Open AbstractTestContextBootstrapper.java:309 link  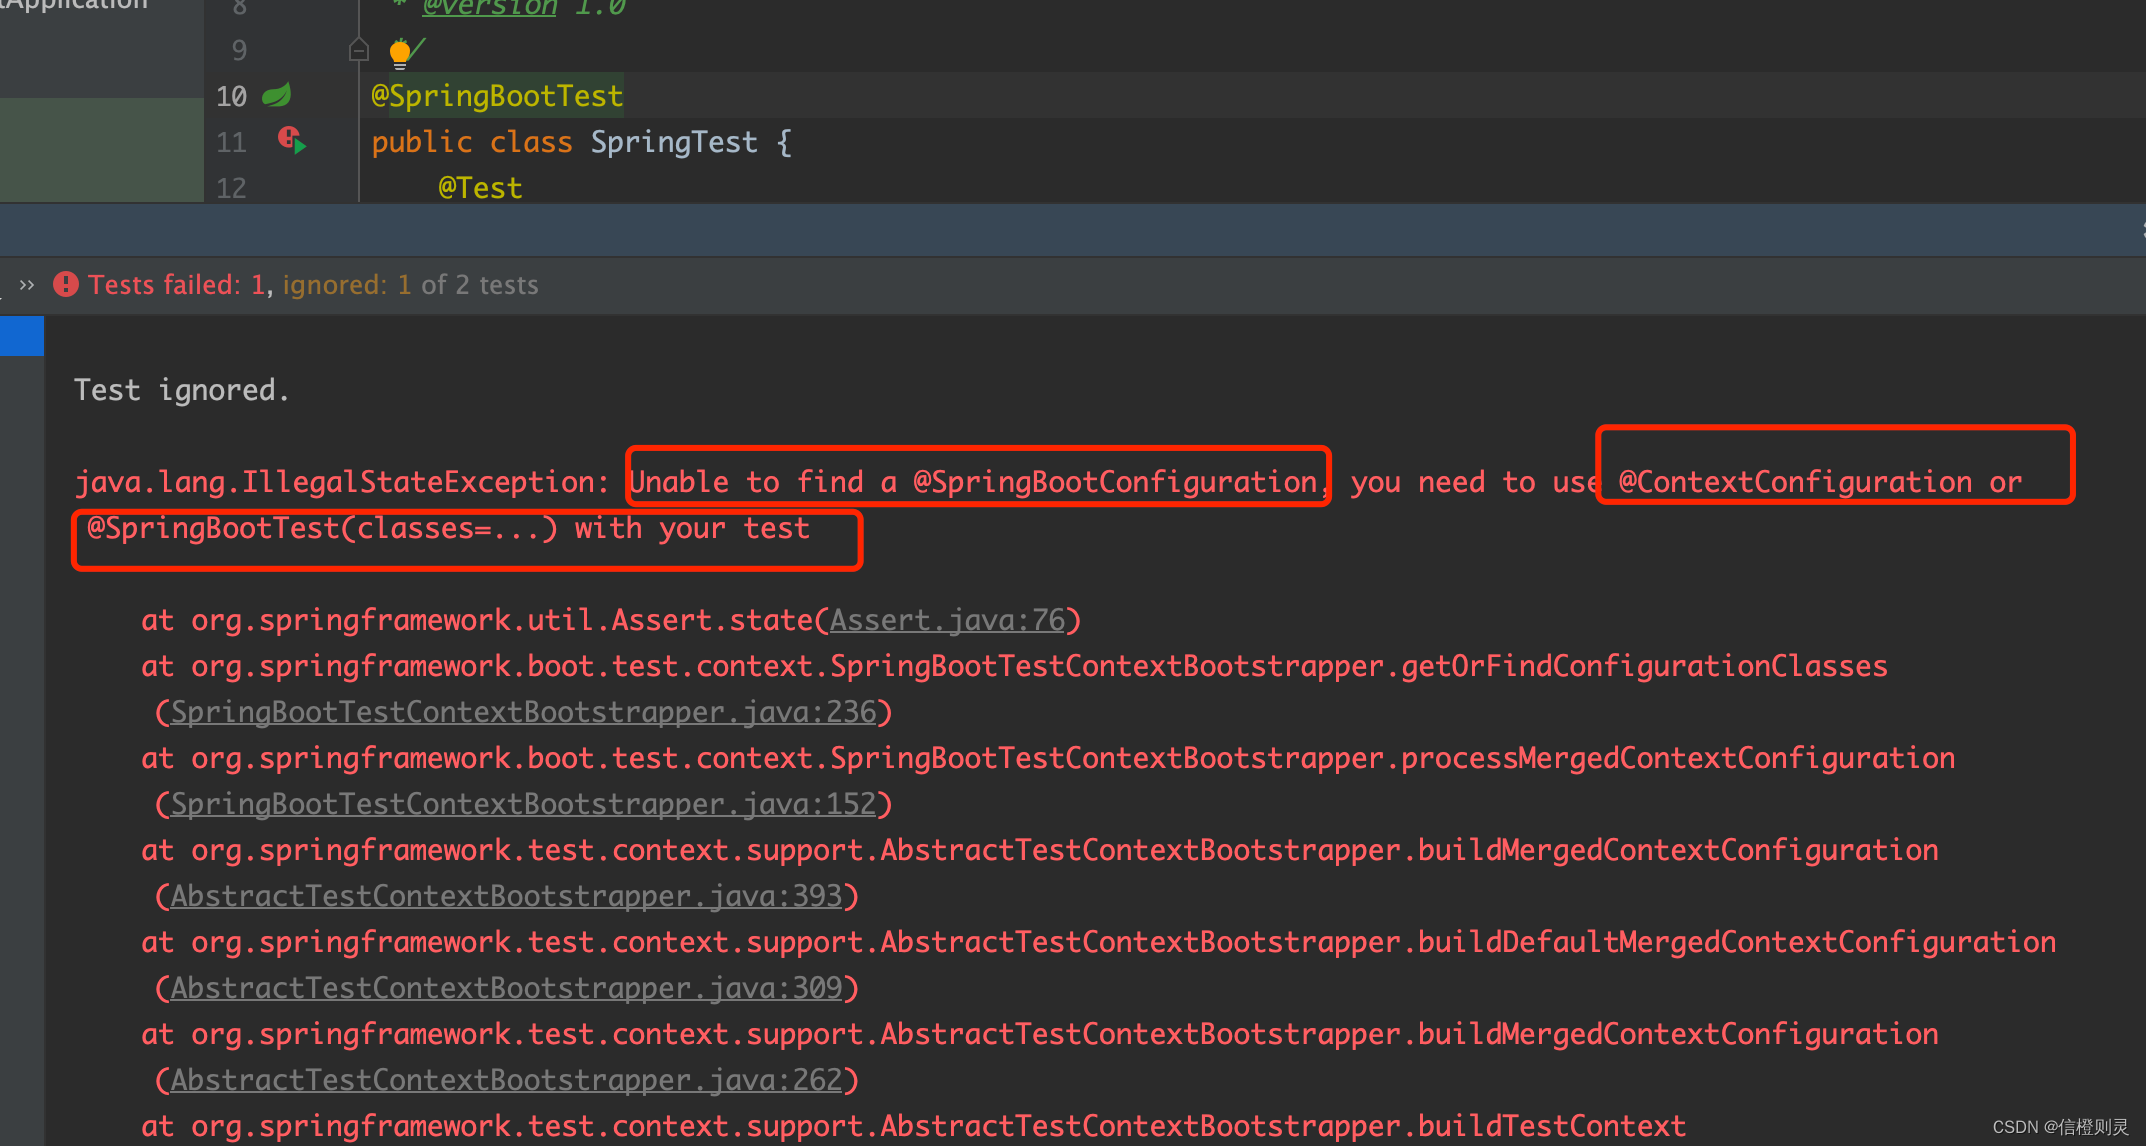506,988
